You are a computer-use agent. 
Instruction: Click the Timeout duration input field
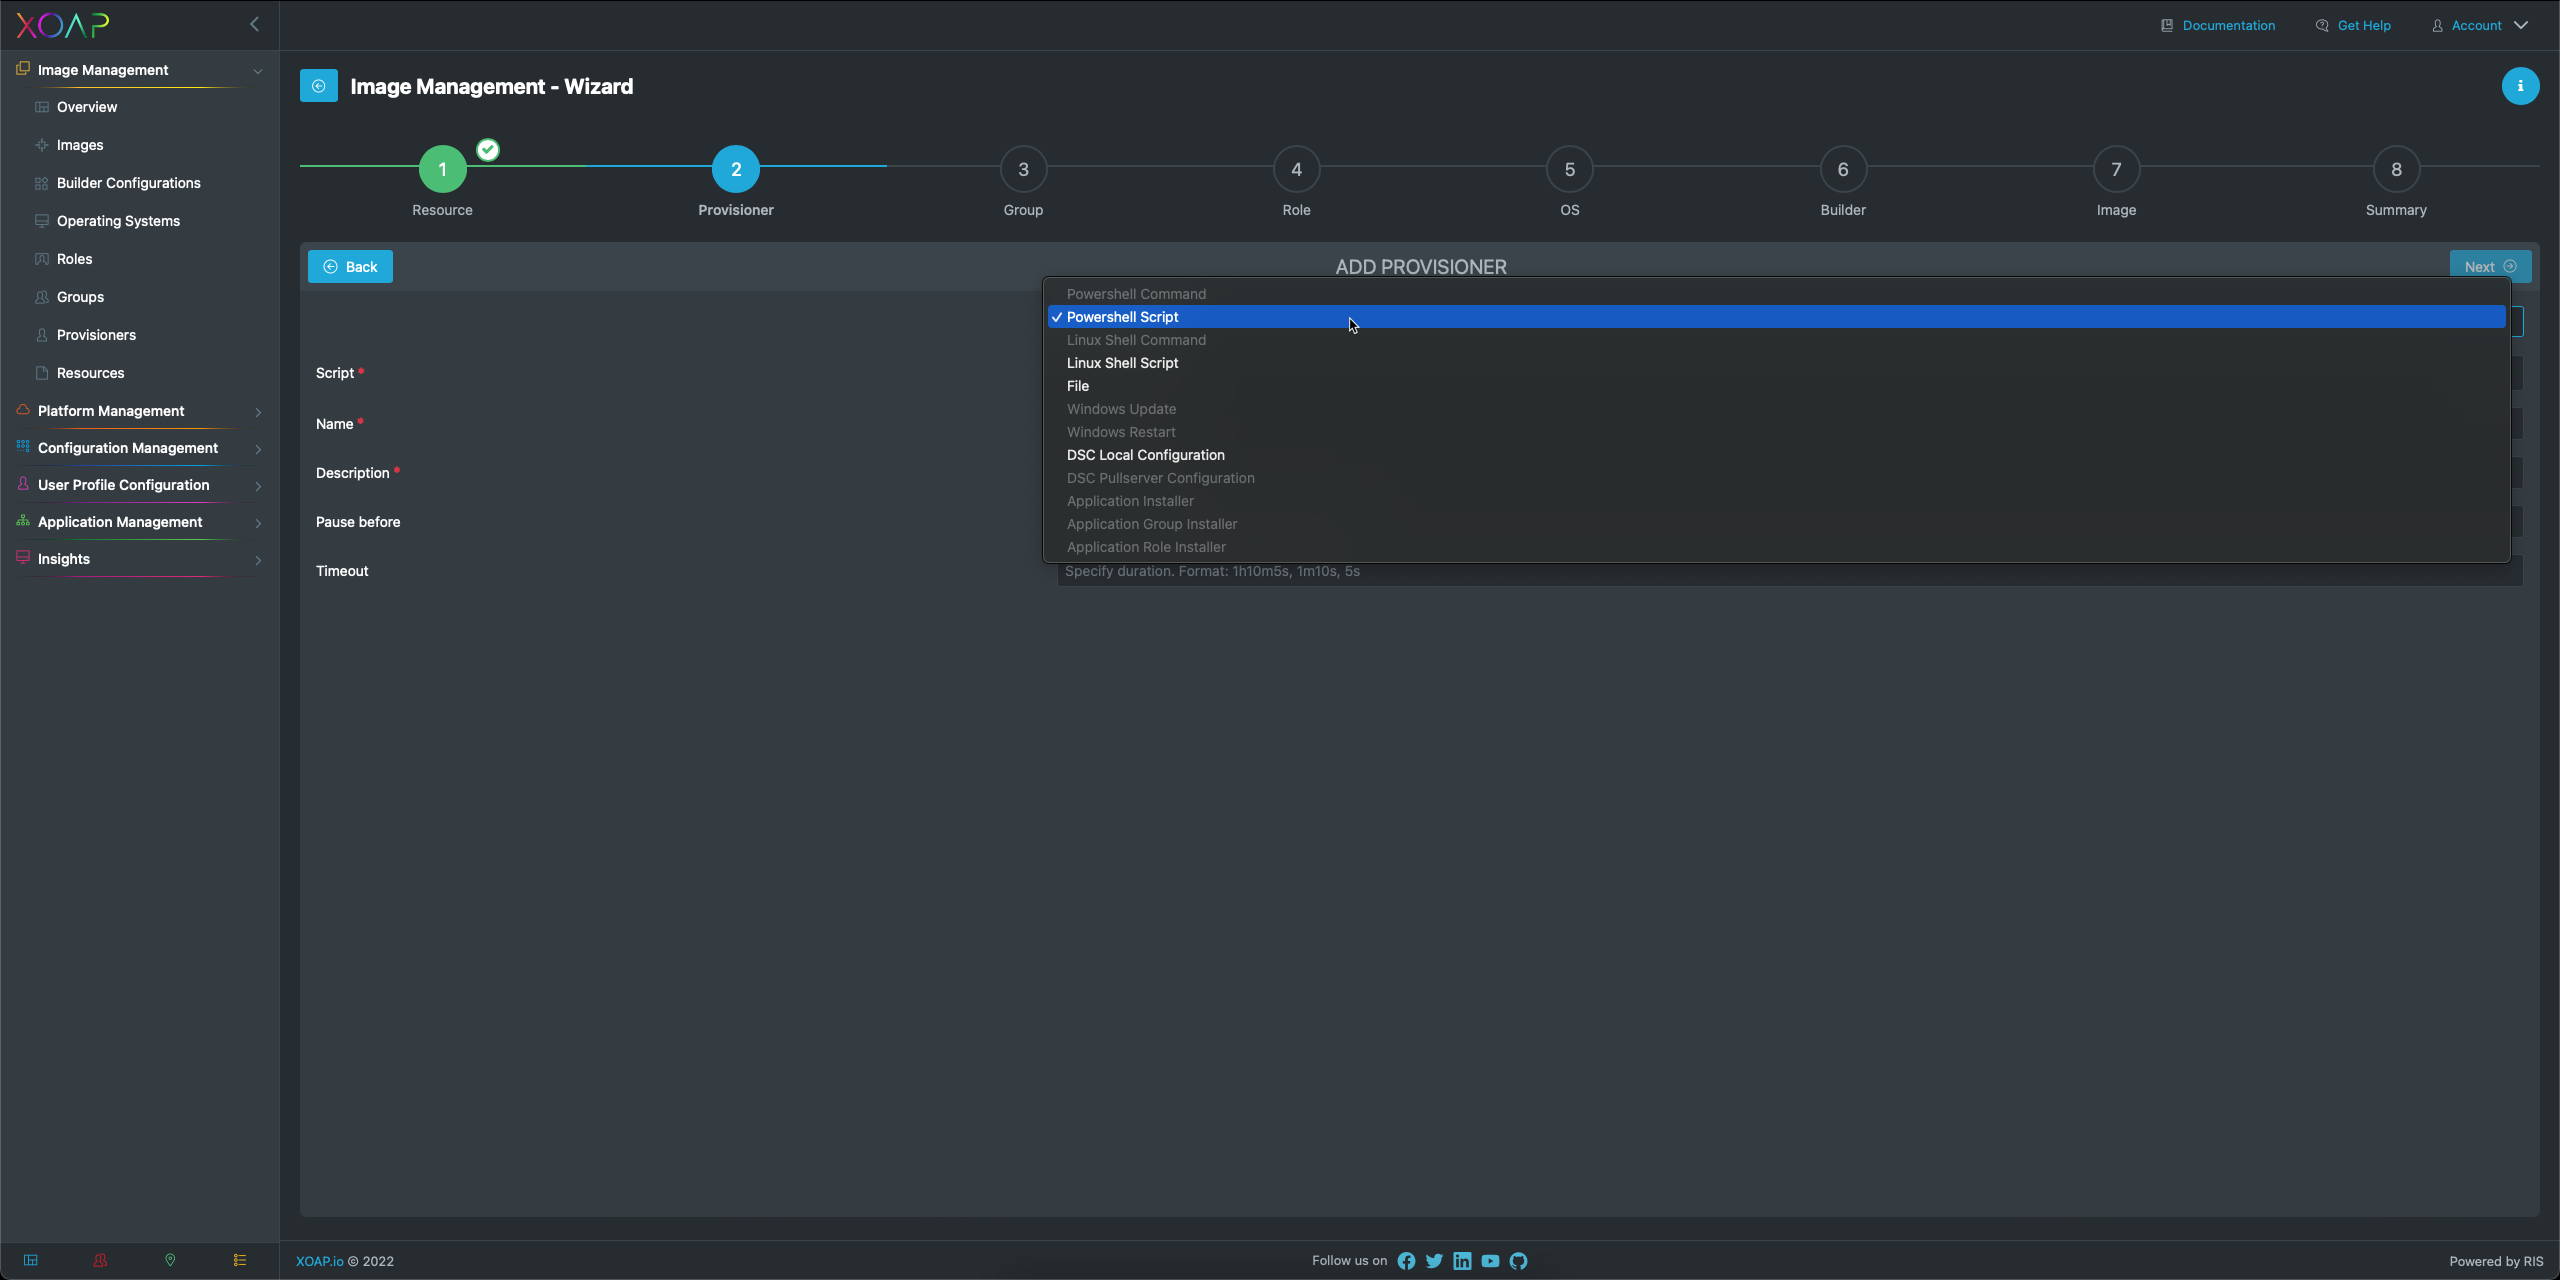pos(1790,571)
